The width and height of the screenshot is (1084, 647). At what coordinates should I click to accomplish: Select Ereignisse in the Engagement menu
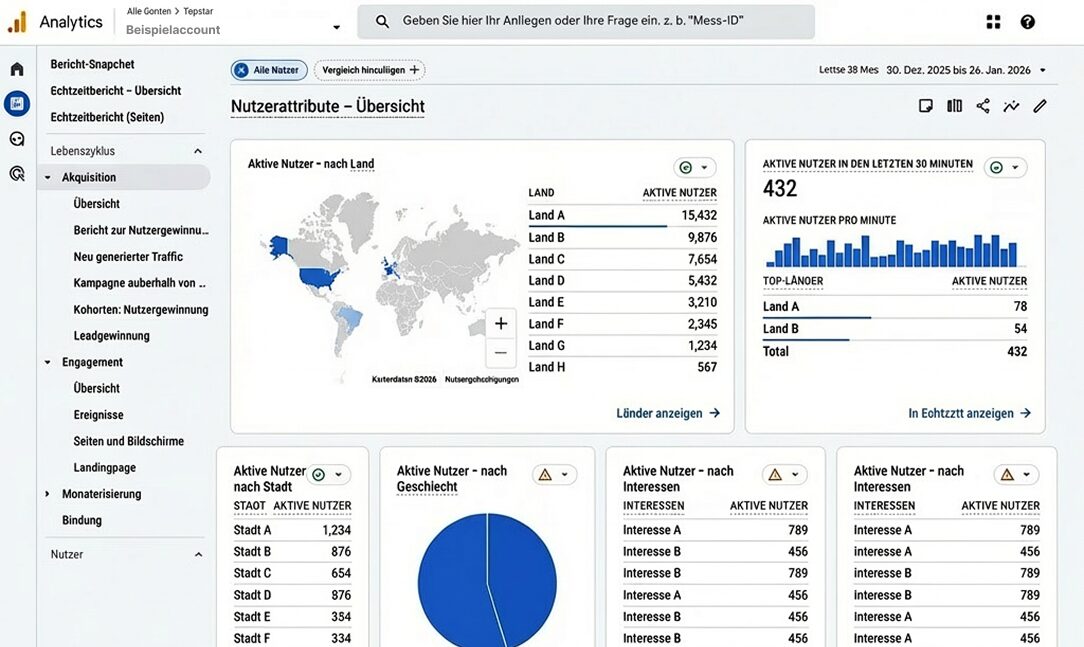(98, 415)
